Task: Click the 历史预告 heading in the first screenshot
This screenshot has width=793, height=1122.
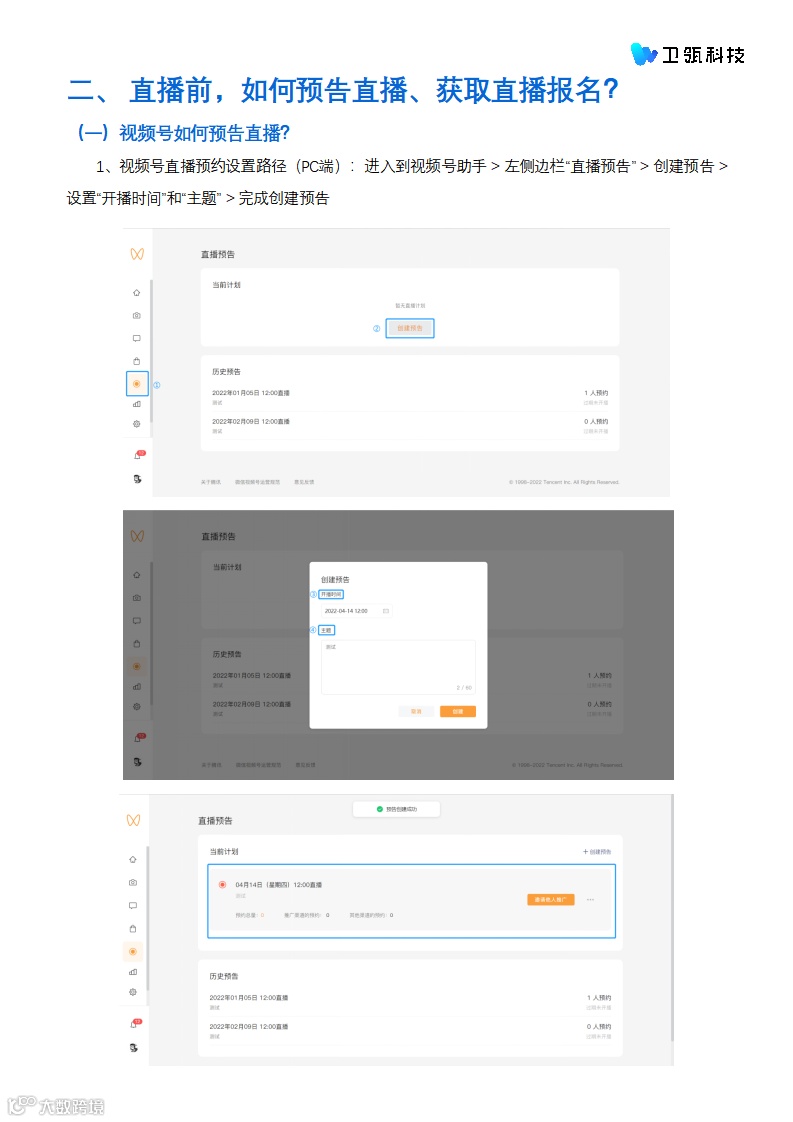Action: point(226,372)
